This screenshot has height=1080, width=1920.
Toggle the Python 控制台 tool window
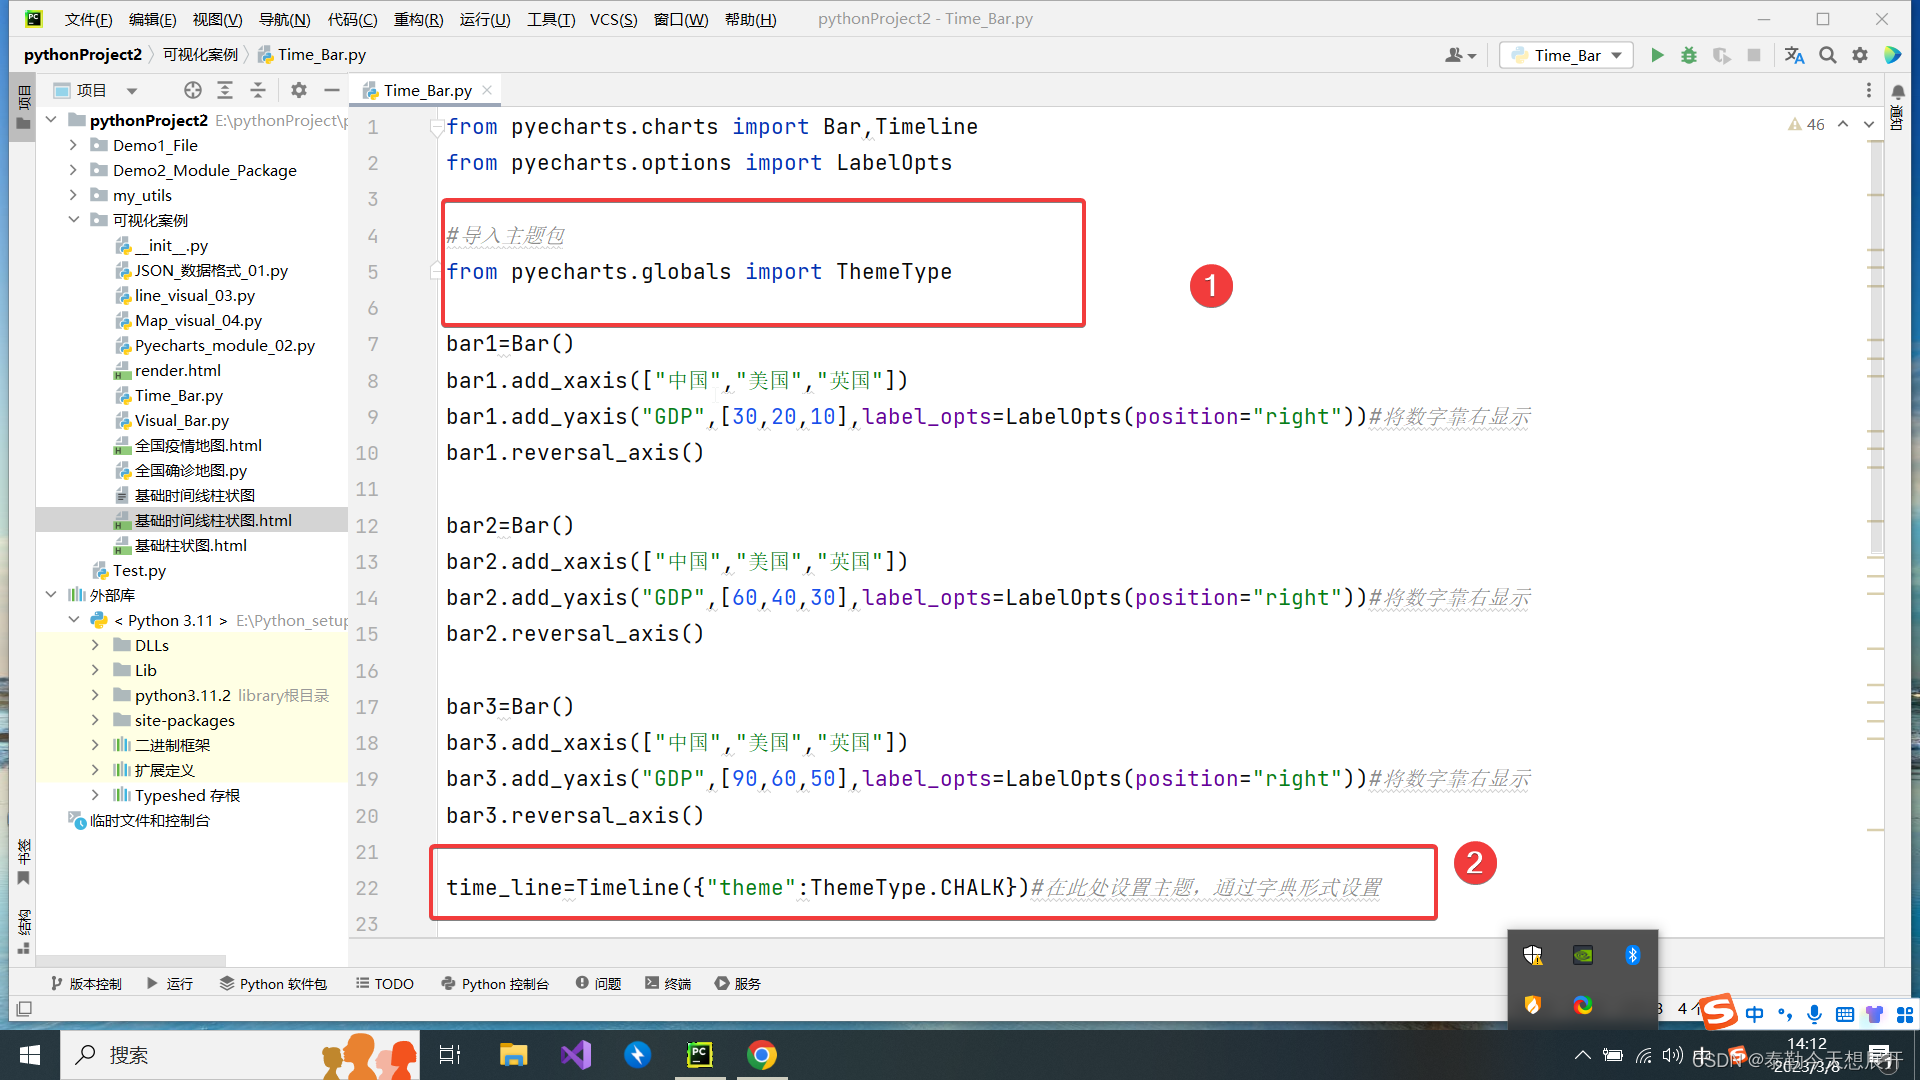tap(495, 984)
